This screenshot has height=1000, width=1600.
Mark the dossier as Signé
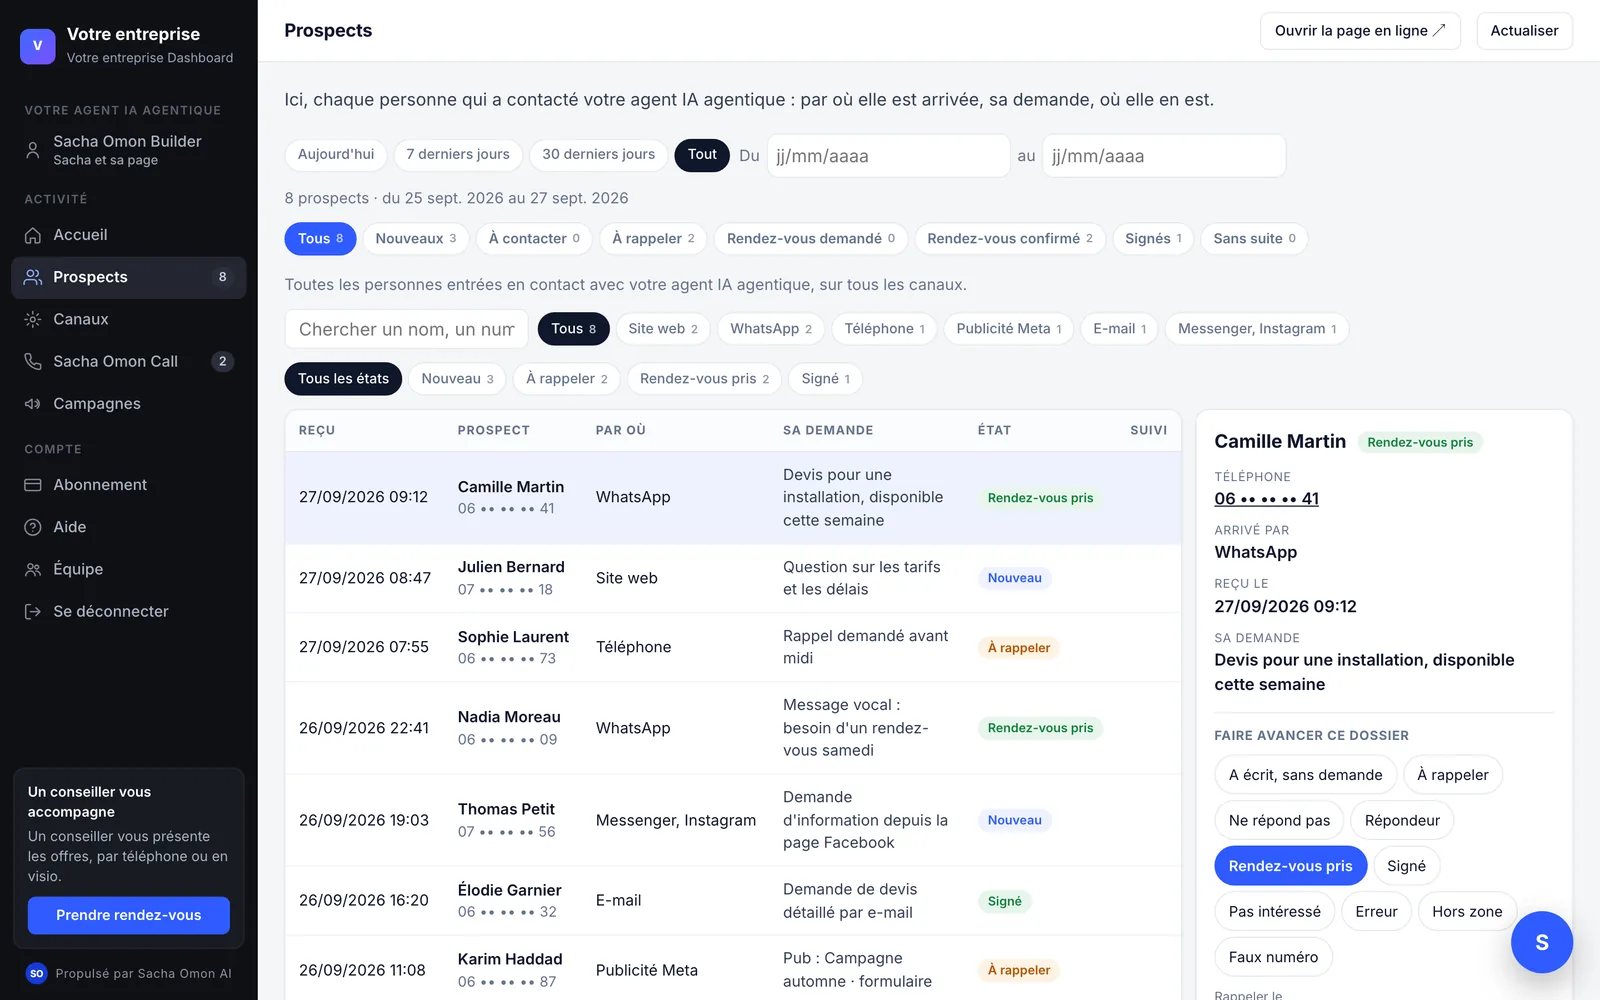click(x=1406, y=866)
